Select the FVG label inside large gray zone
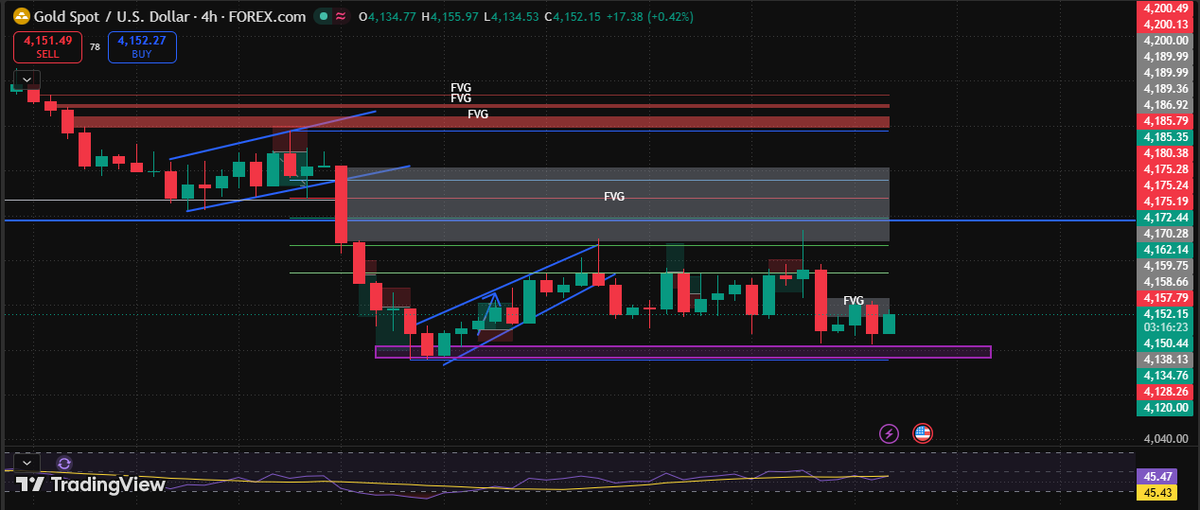The image size is (1200, 510). click(614, 197)
